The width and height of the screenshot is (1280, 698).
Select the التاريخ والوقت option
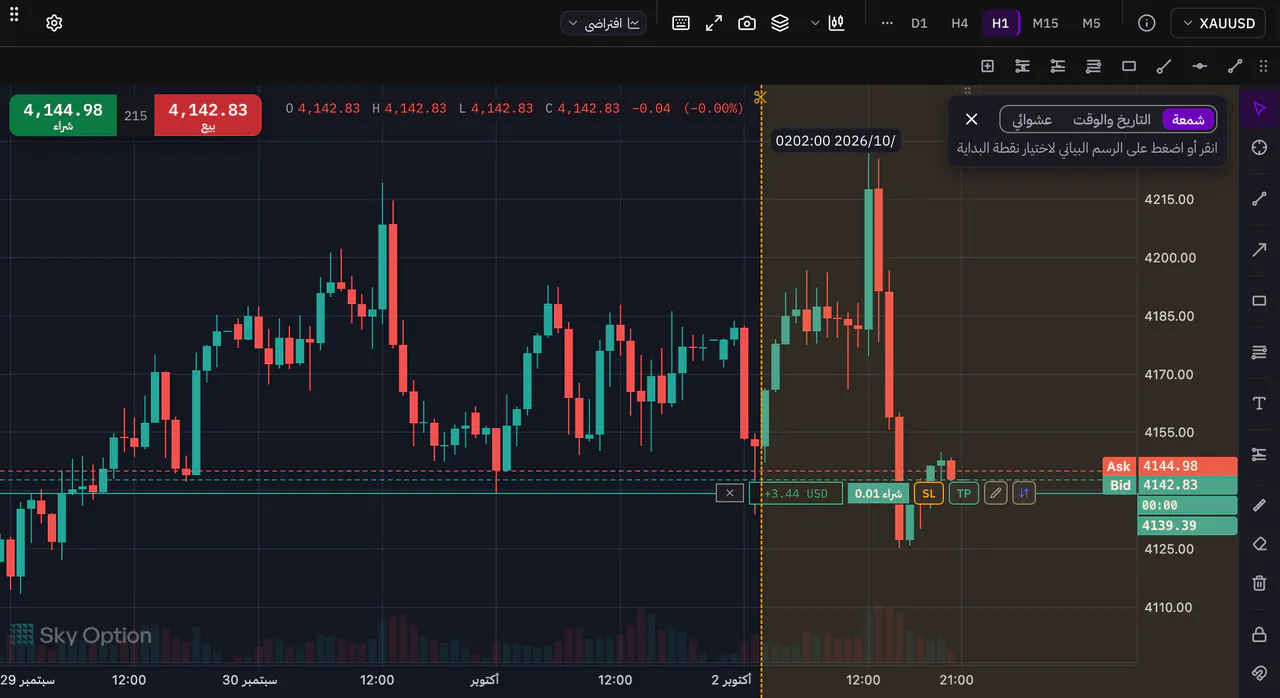click(1112, 120)
